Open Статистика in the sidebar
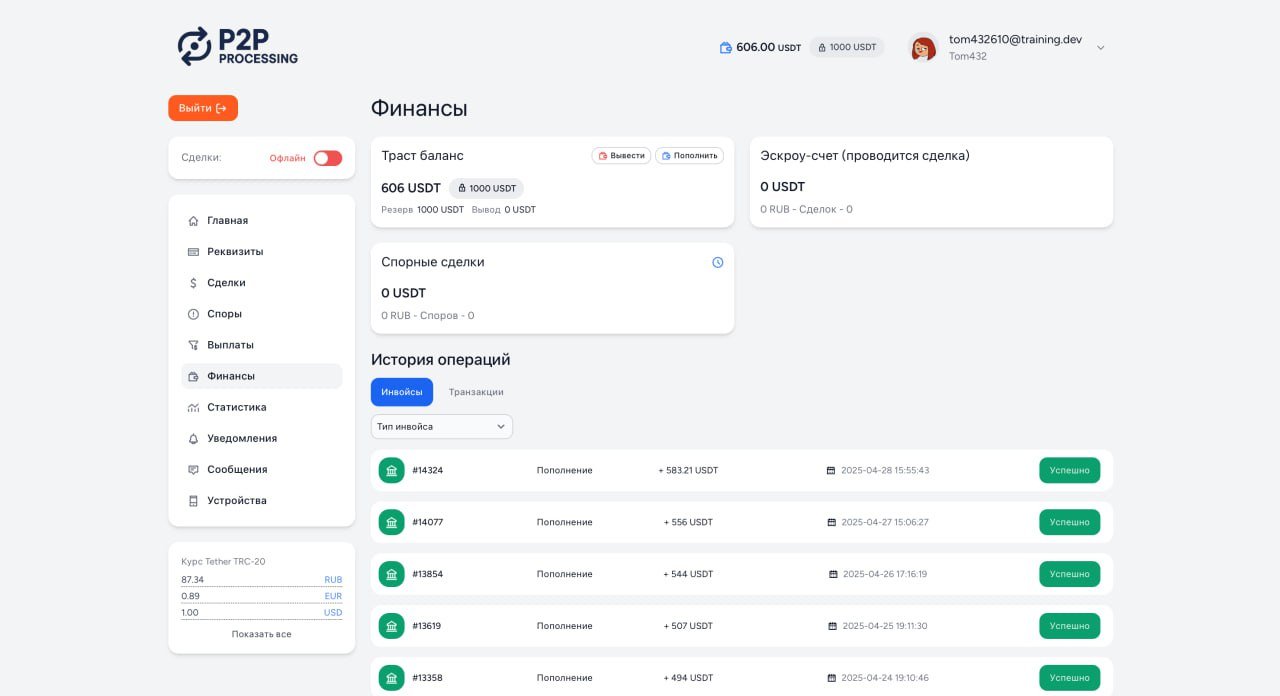The width and height of the screenshot is (1280, 696). tap(236, 407)
